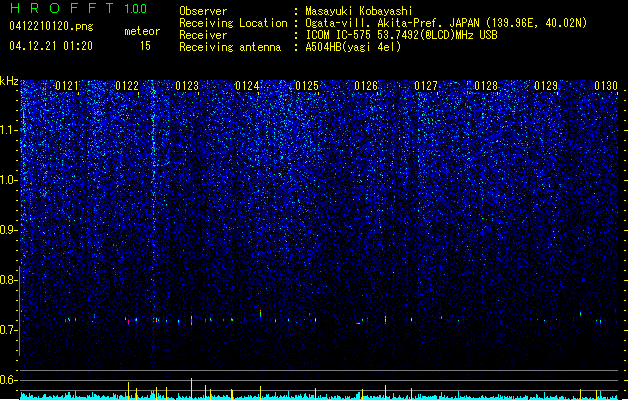Select the filename 0412210120.png
This screenshot has height=400, width=629.
point(51,26)
